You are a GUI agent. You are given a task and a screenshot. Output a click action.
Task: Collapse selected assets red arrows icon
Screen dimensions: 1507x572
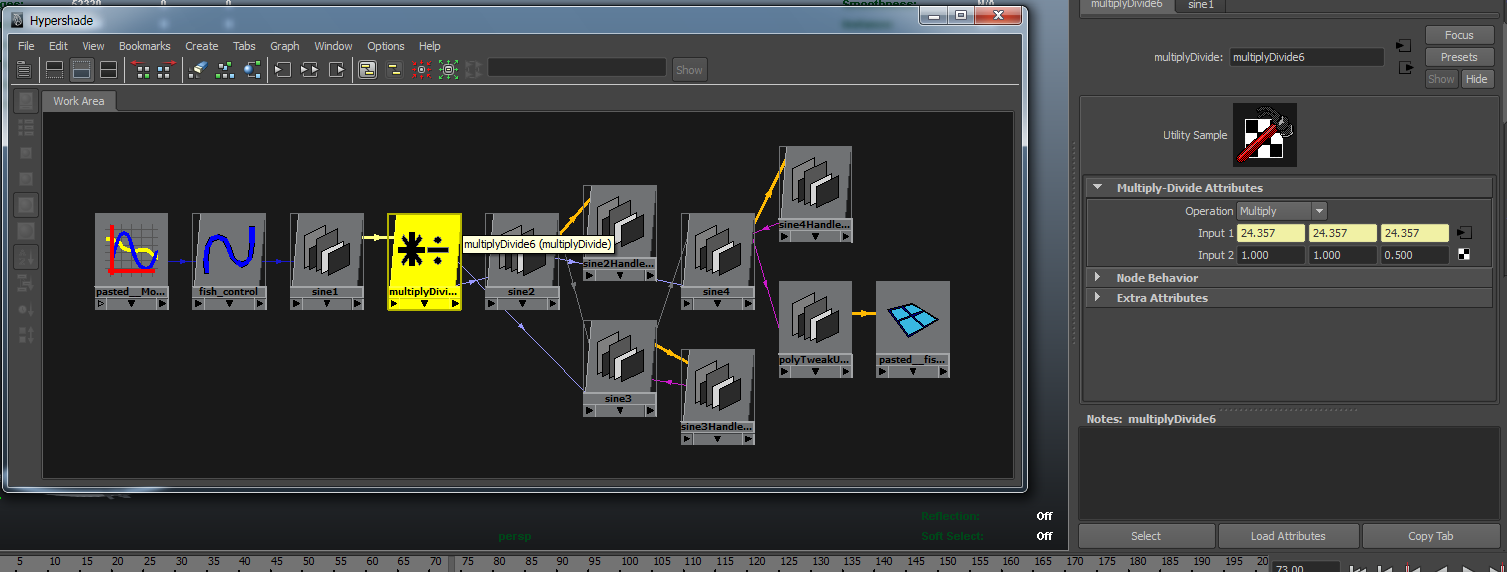(x=421, y=70)
